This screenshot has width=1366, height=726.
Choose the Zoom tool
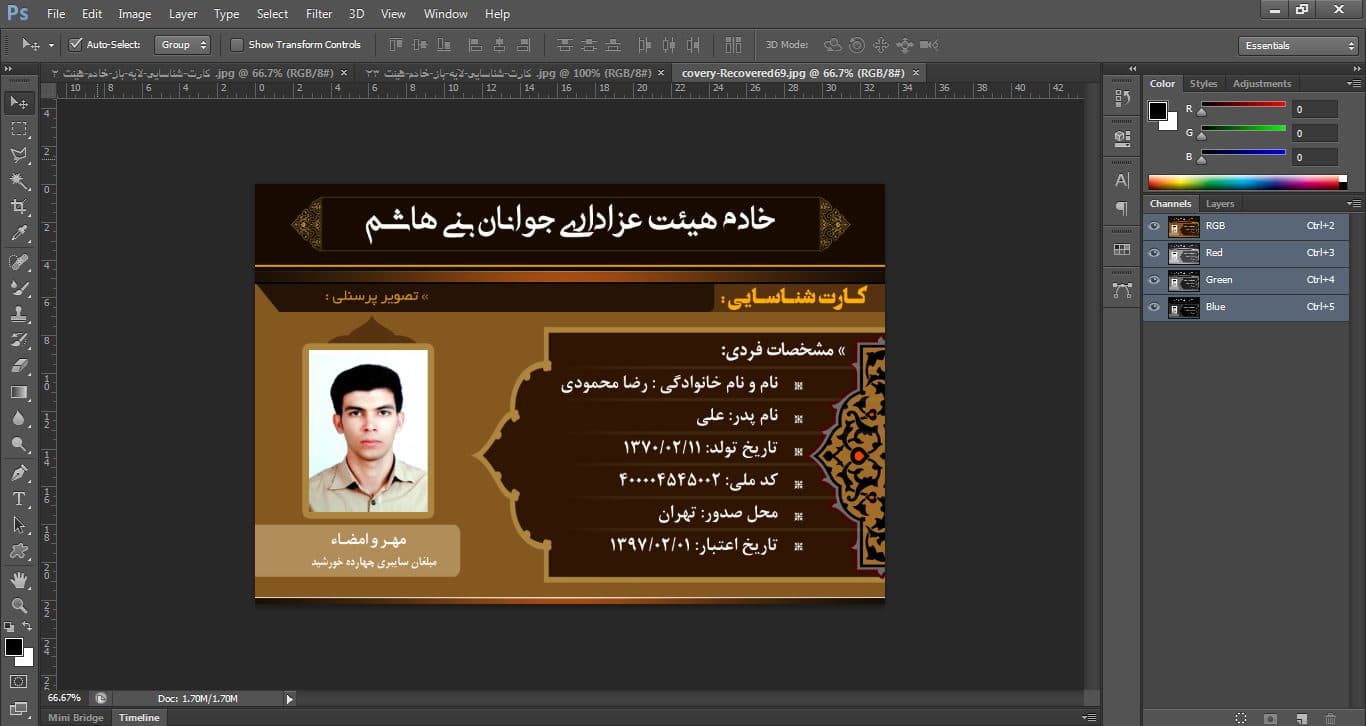click(19, 606)
